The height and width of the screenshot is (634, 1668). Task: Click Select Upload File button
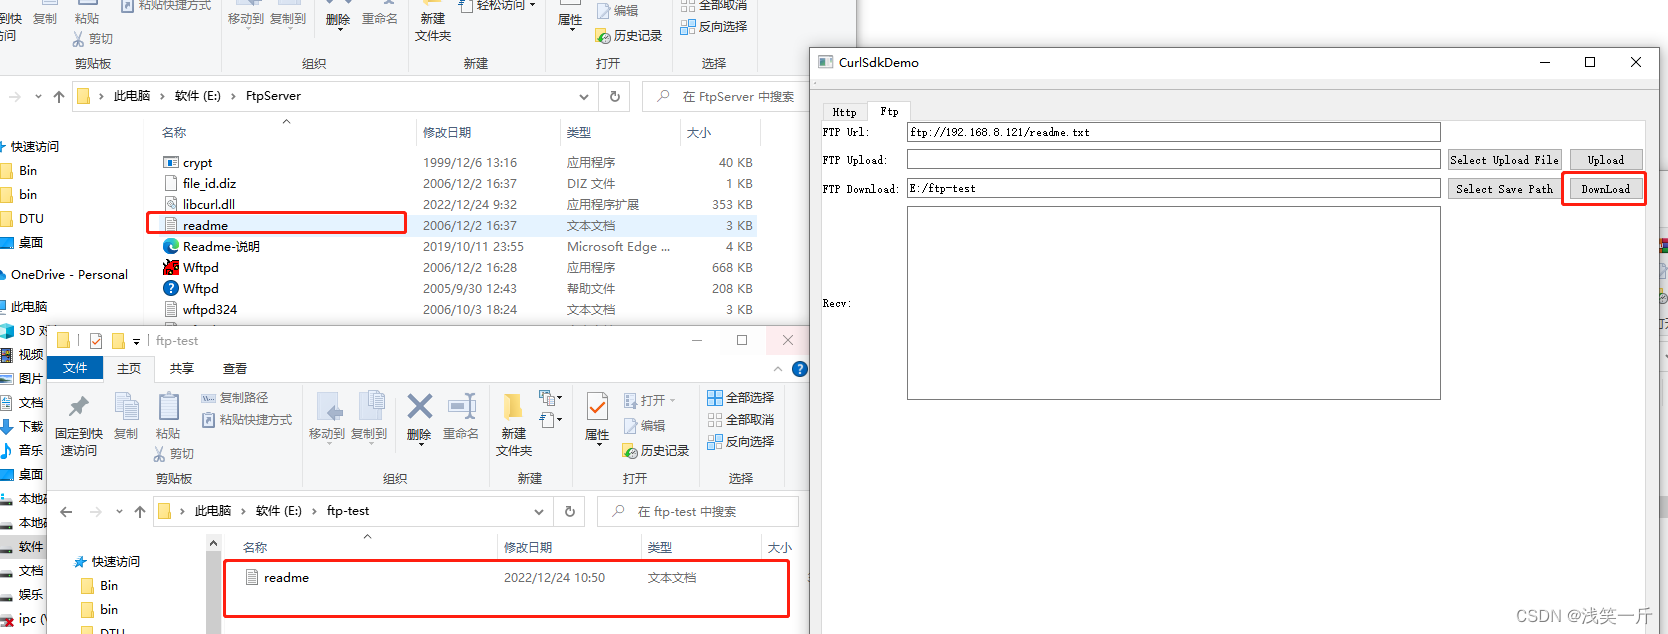(1504, 160)
